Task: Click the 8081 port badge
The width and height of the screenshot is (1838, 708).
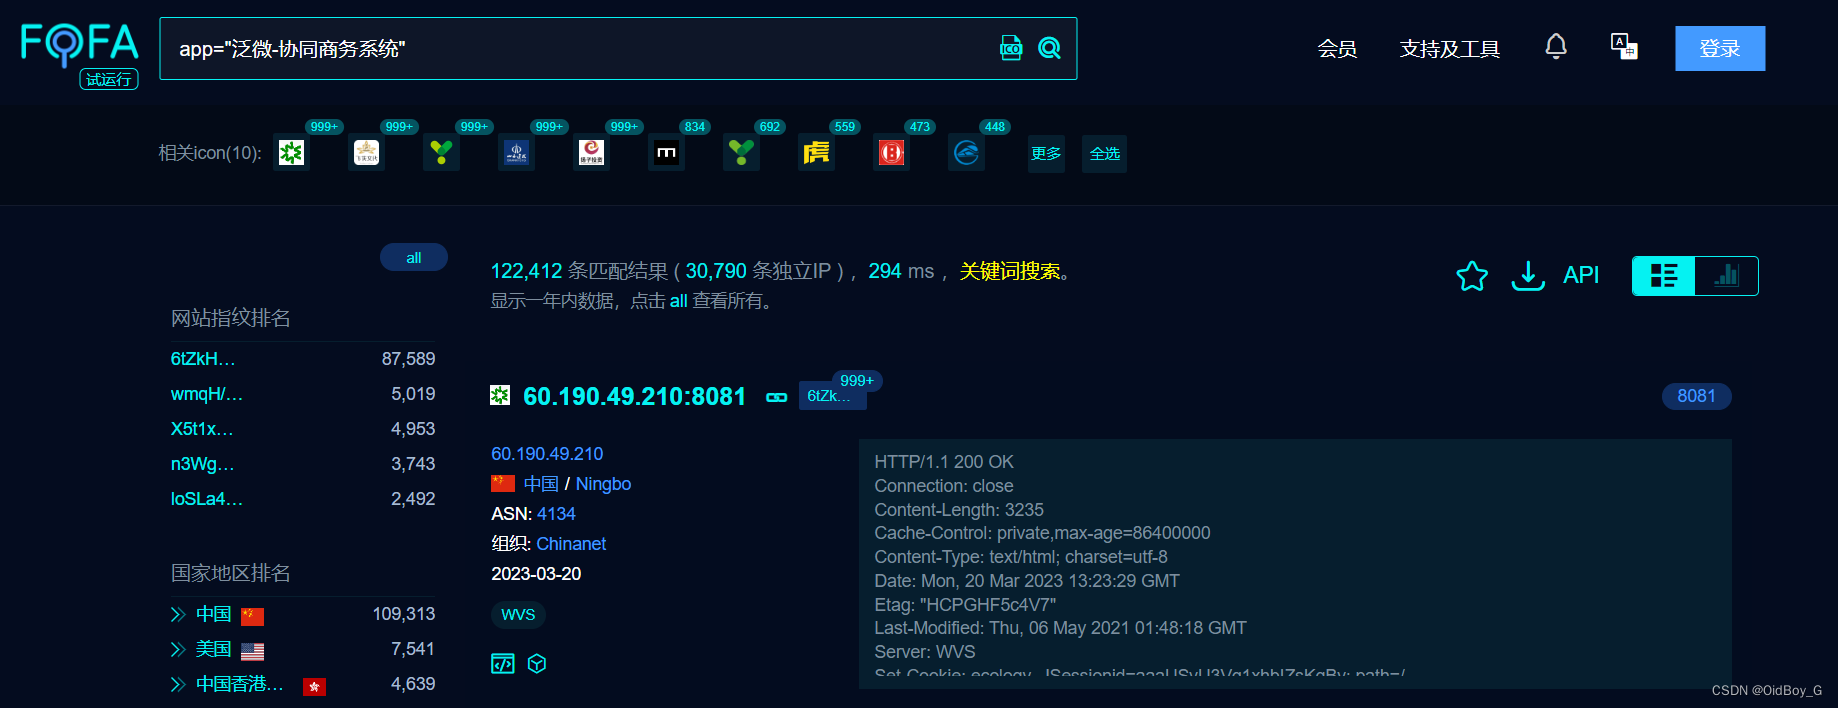Action: [1696, 396]
